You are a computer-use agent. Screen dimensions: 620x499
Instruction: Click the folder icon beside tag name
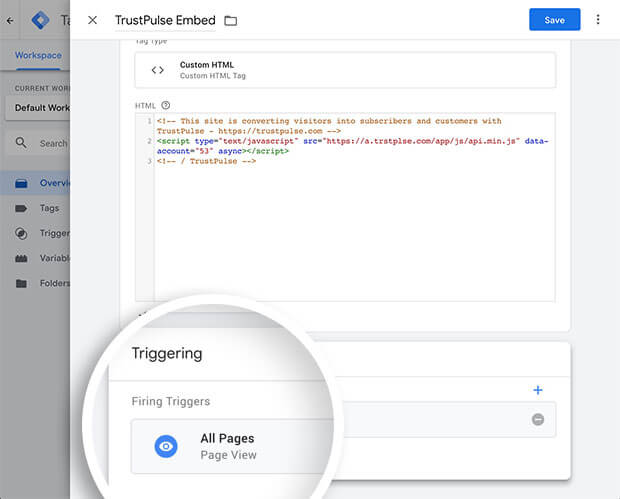[x=231, y=21]
